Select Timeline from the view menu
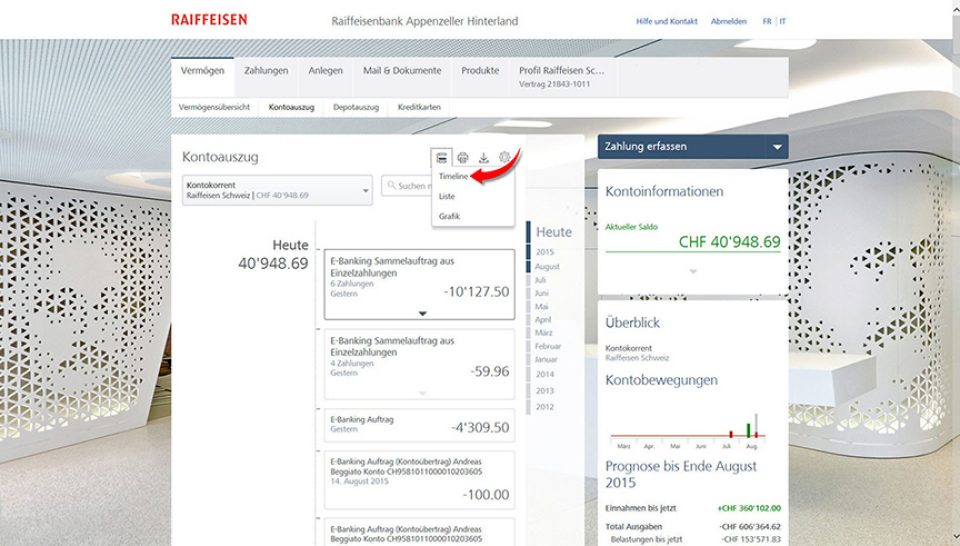The image size is (960, 546). coord(453,177)
